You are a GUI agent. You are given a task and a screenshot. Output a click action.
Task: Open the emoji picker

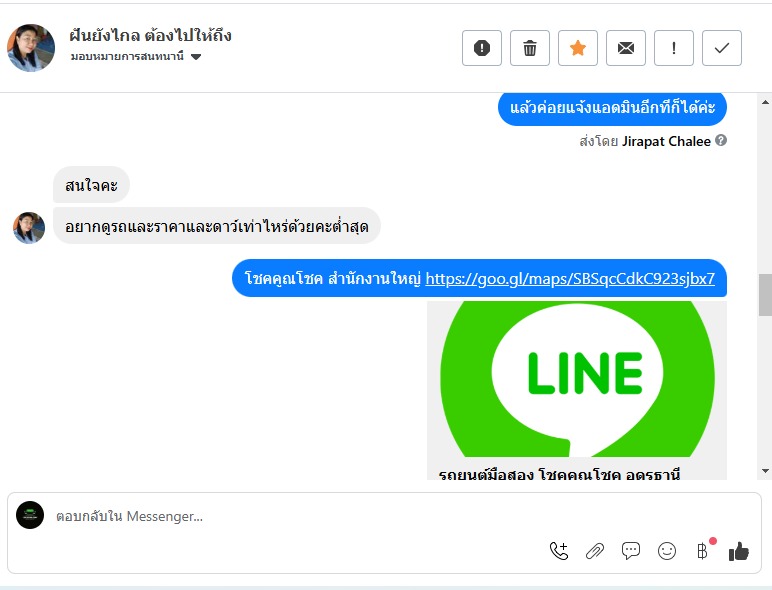(667, 551)
